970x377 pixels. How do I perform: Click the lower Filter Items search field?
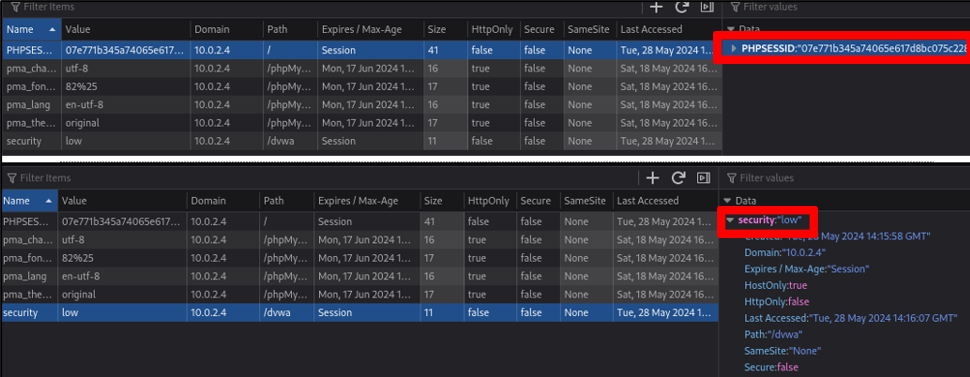coord(322,178)
